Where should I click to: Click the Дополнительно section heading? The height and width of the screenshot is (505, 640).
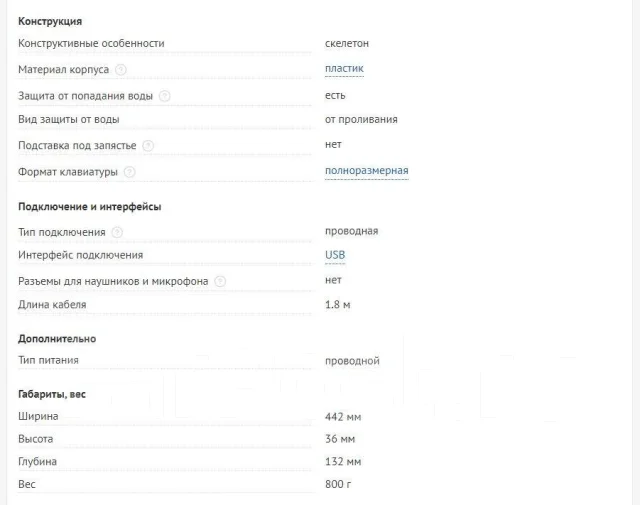[x=57, y=339]
